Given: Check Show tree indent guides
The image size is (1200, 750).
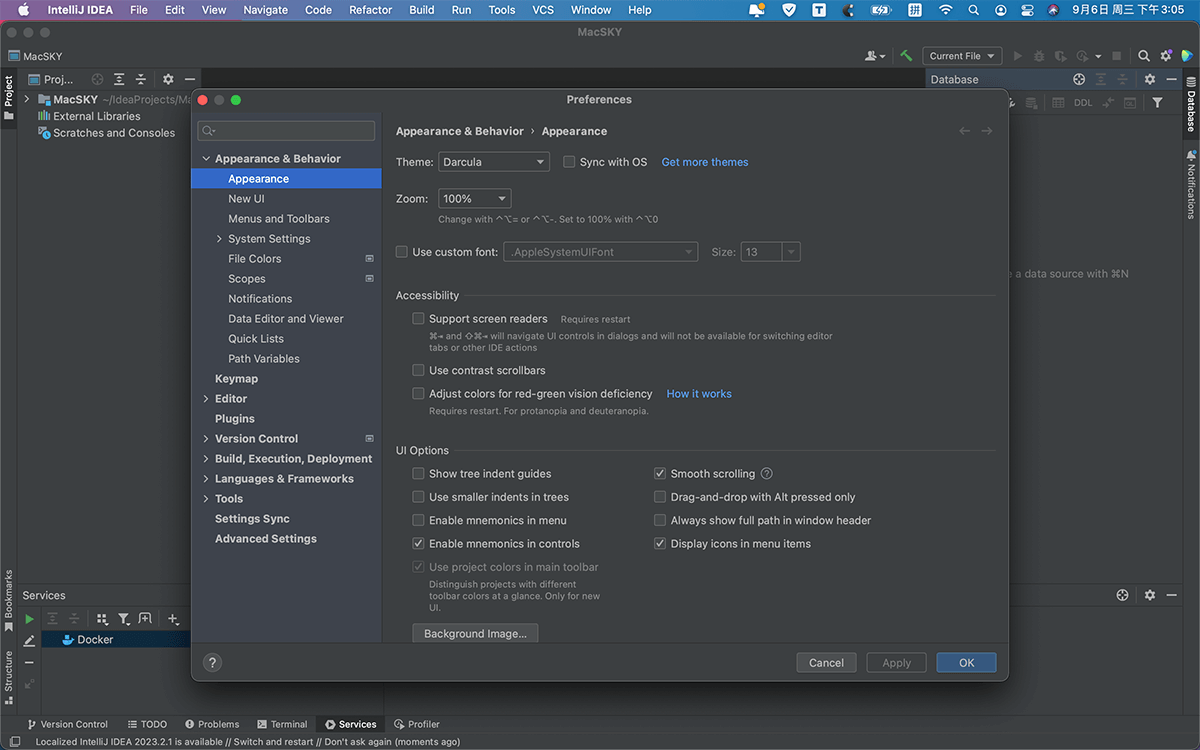Looking at the screenshot, I should click(419, 474).
